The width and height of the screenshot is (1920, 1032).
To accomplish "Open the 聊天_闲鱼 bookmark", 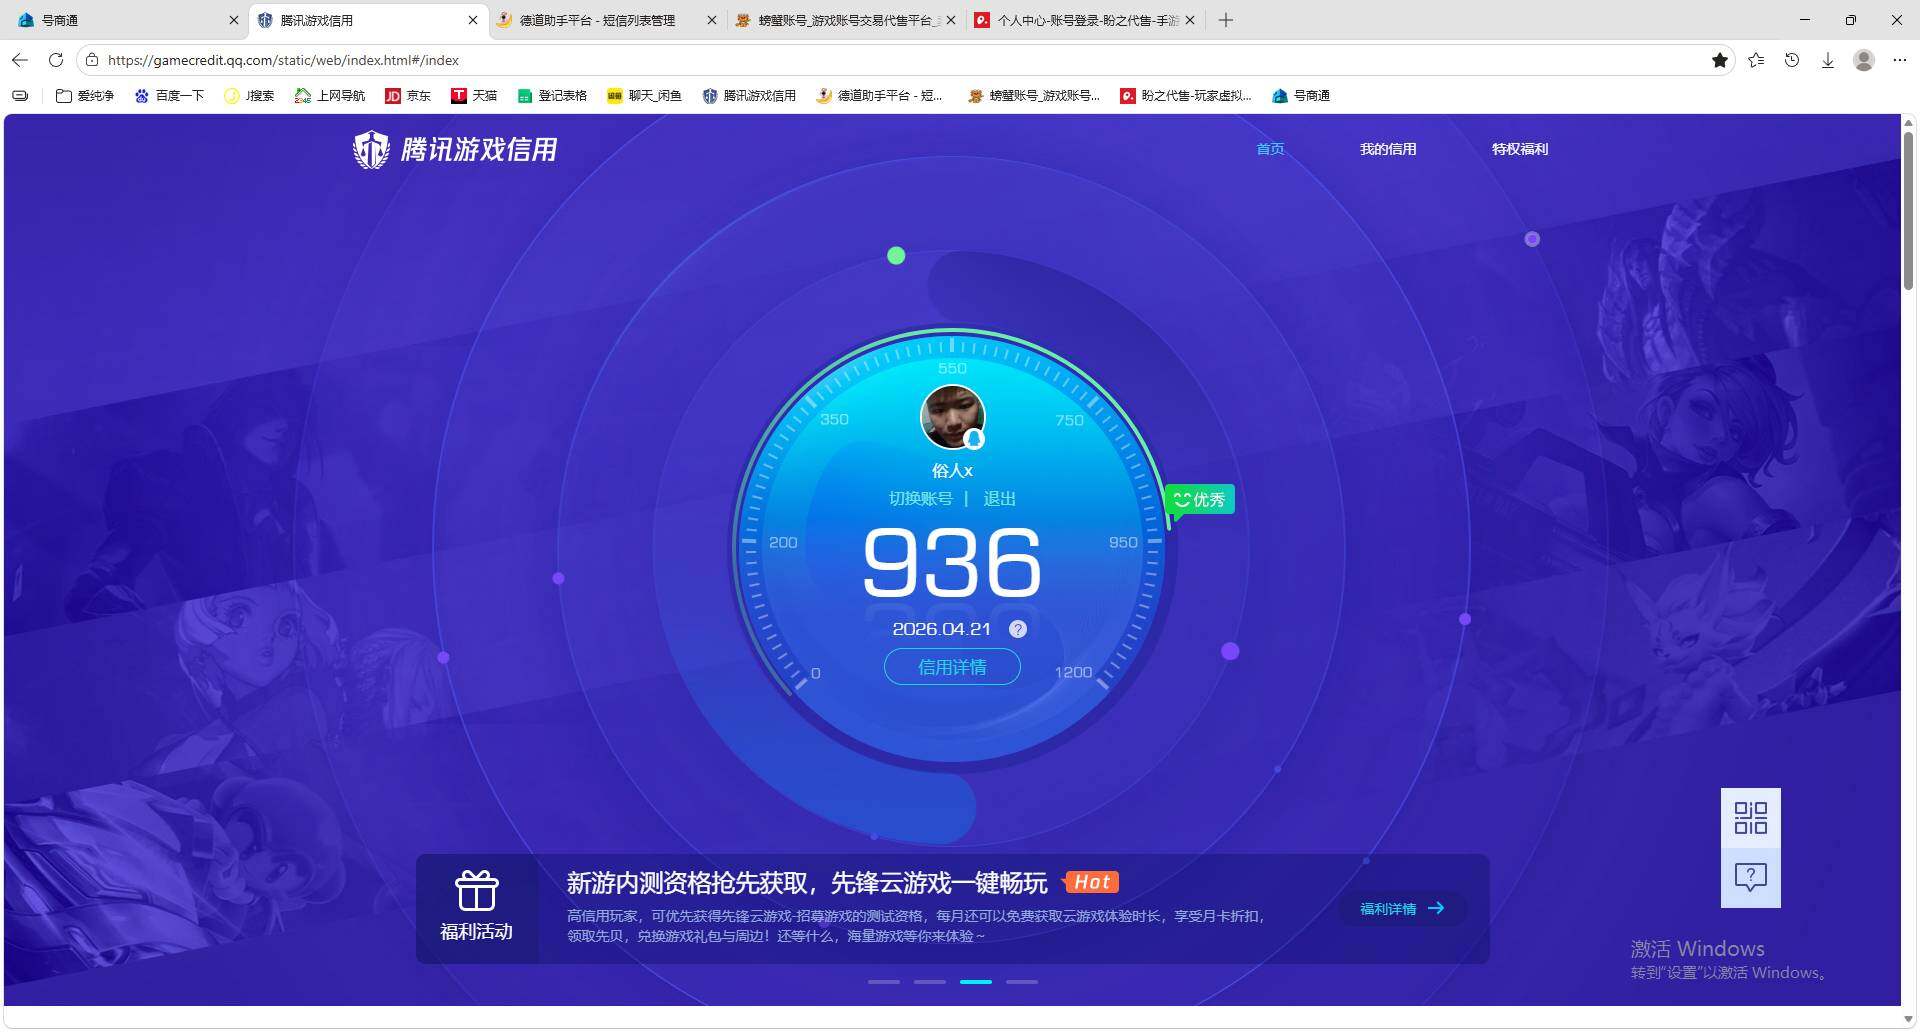I will click(645, 96).
